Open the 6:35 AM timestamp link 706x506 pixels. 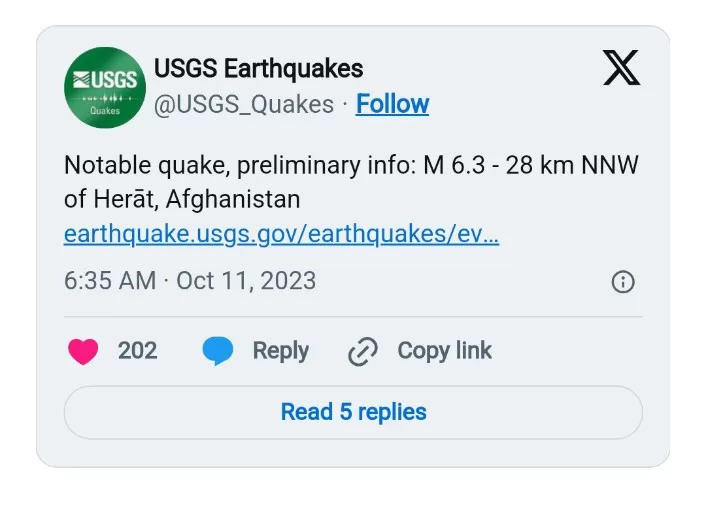(110, 281)
